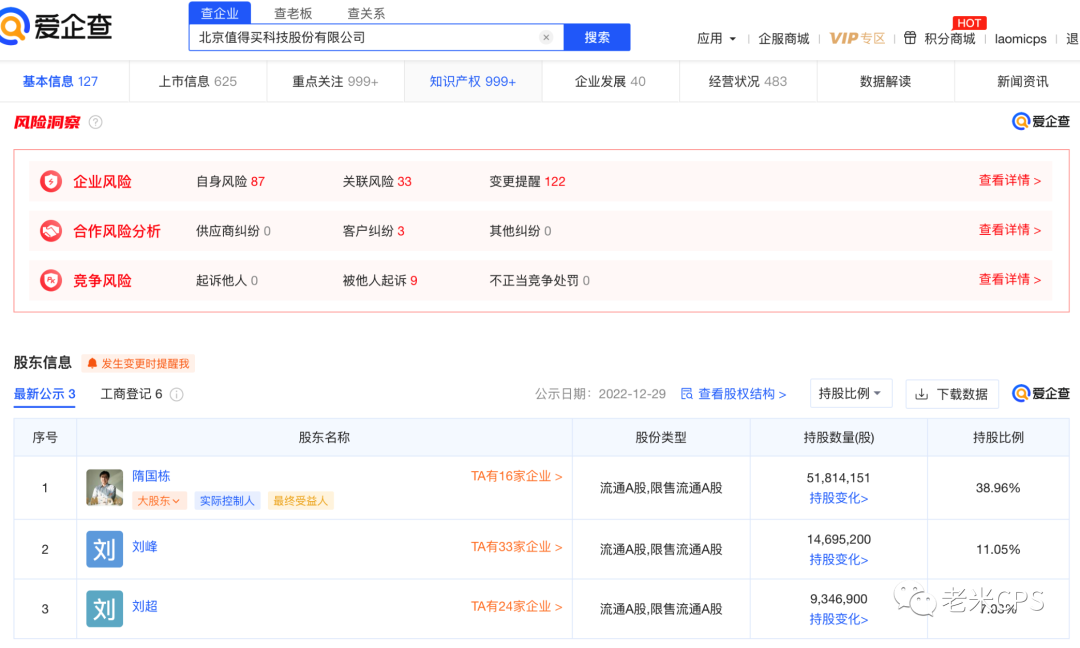Click the blue 搜索 button
This screenshot has height=648, width=1080.
596,37
